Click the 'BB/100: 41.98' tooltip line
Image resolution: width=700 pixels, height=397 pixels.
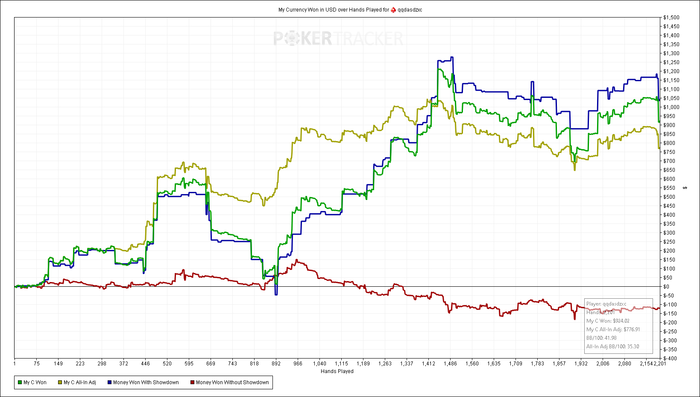[601, 338]
